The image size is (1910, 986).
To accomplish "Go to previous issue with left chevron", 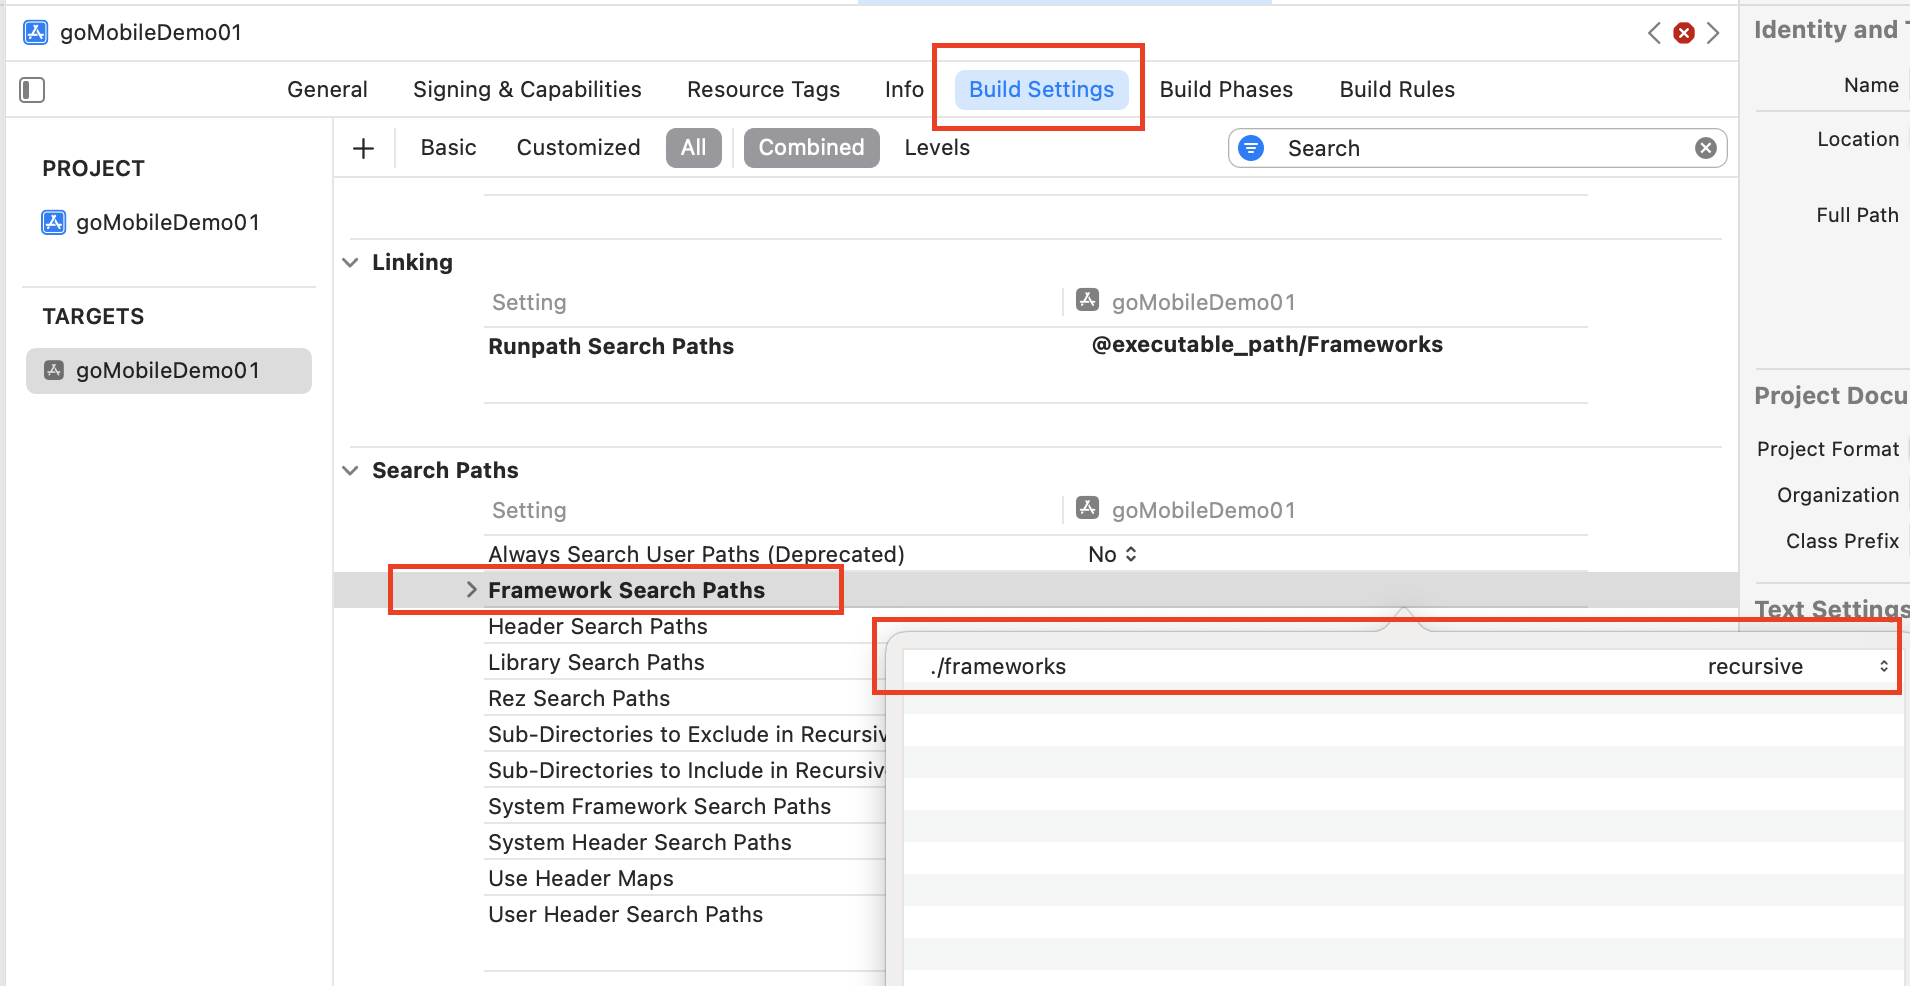I will [1654, 33].
